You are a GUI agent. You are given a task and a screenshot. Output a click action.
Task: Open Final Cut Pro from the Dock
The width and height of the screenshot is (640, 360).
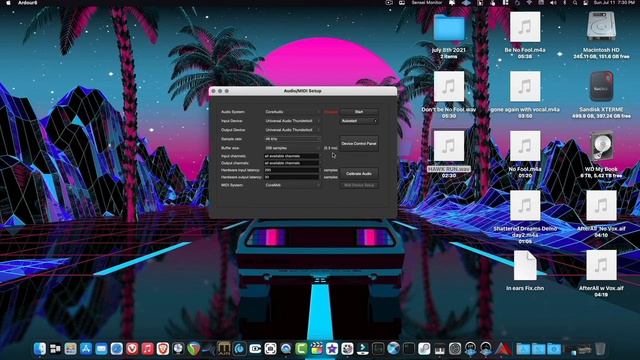click(x=316, y=349)
